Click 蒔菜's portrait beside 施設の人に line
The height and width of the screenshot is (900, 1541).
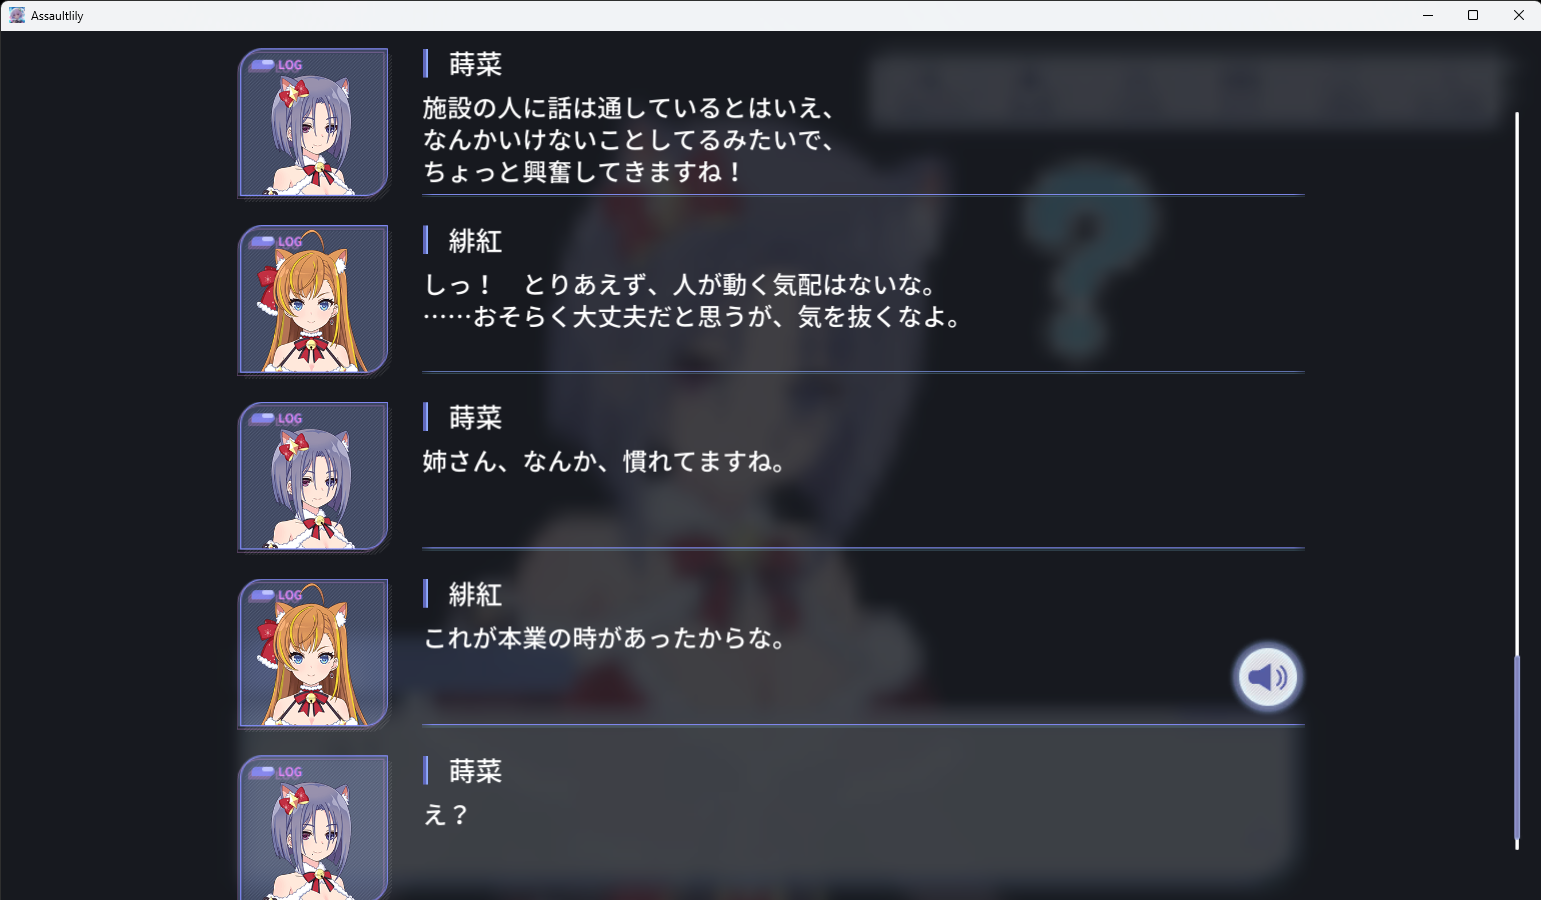(313, 123)
